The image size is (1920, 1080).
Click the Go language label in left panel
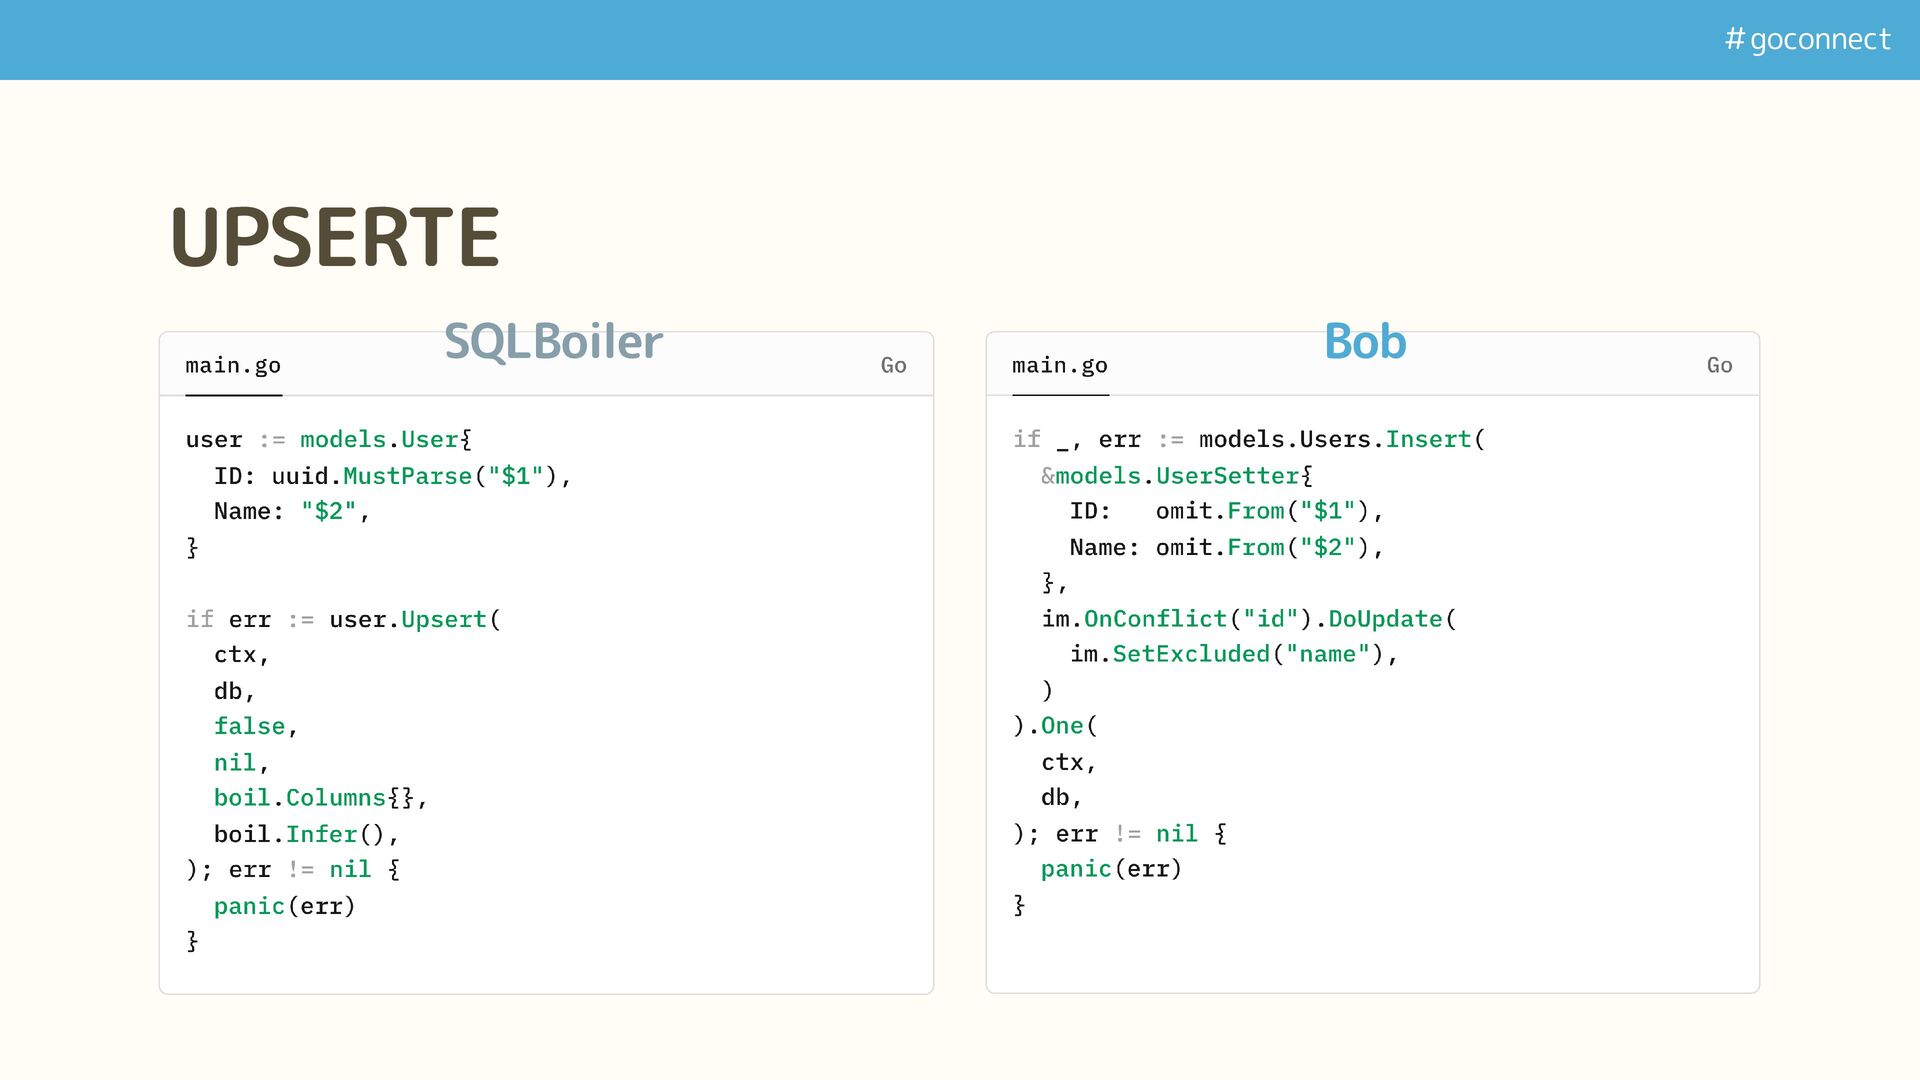pos(893,365)
